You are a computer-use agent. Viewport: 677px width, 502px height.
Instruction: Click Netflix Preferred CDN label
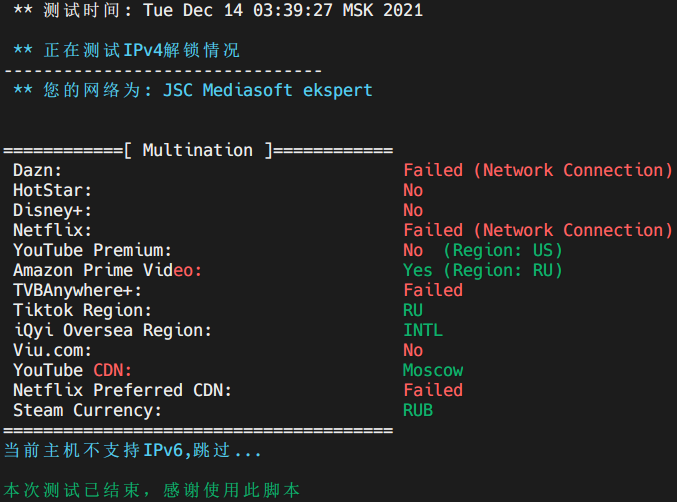click(x=122, y=390)
